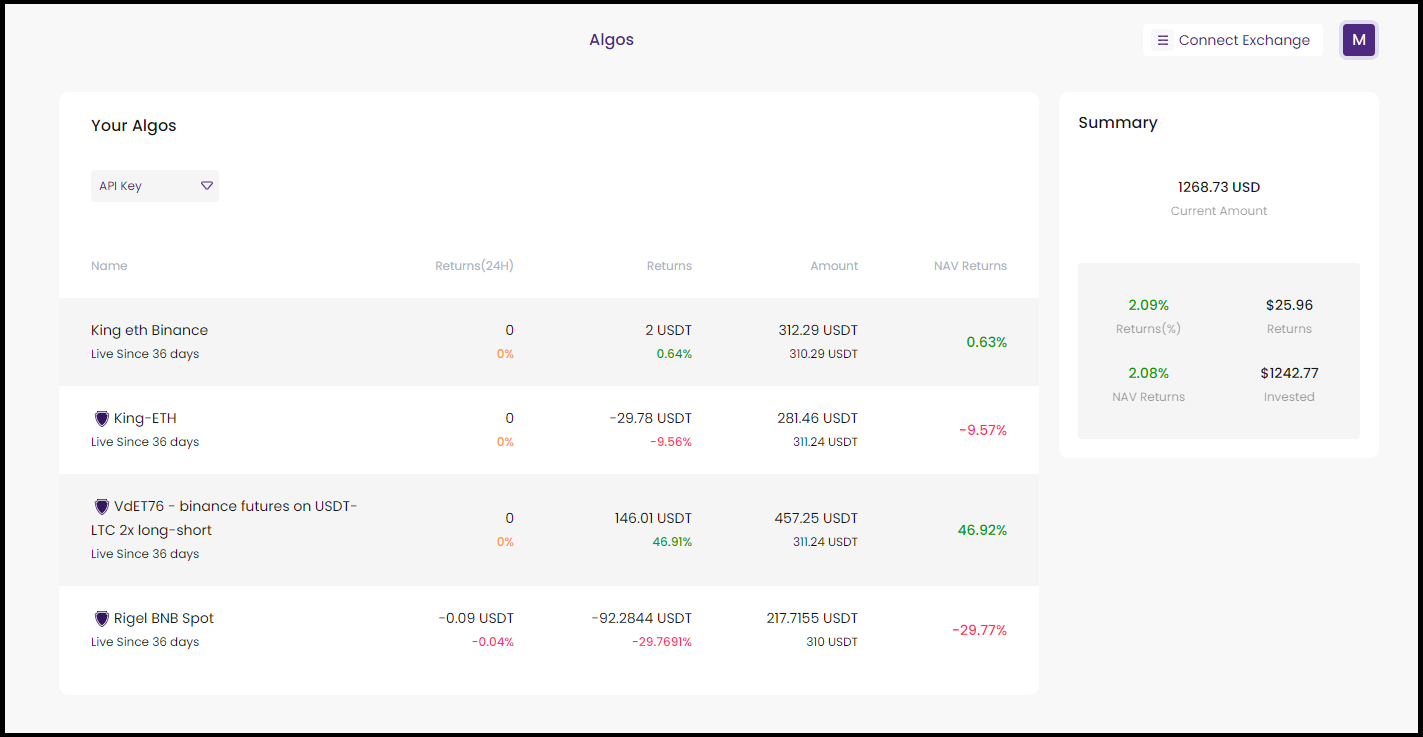Click the Amount column header
The width and height of the screenshot is (1423, 737).
click(x=834, y=266)
